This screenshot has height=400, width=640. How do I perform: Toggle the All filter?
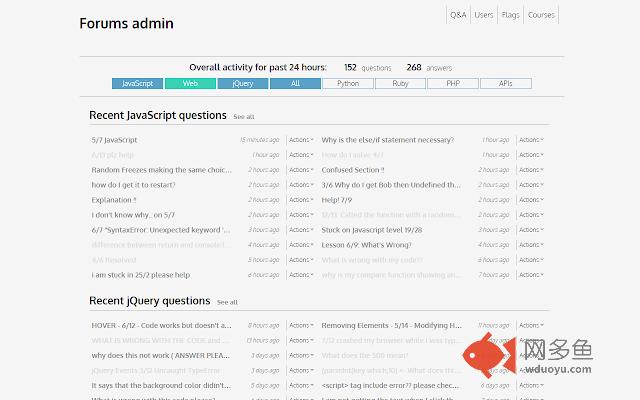point(296,83)
